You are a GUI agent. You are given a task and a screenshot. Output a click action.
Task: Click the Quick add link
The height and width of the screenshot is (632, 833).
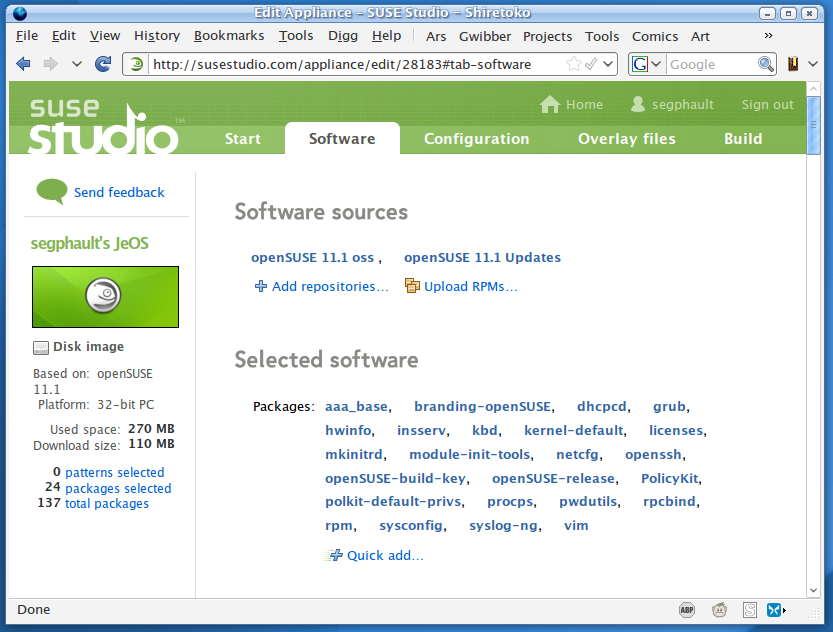pos(385,556)
